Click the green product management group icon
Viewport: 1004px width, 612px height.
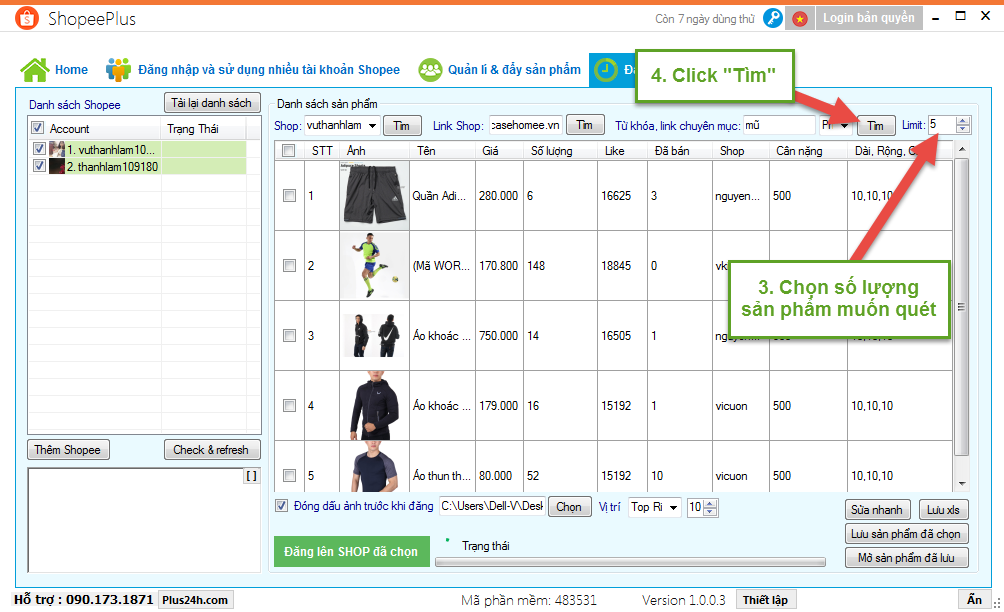point(431,70)
